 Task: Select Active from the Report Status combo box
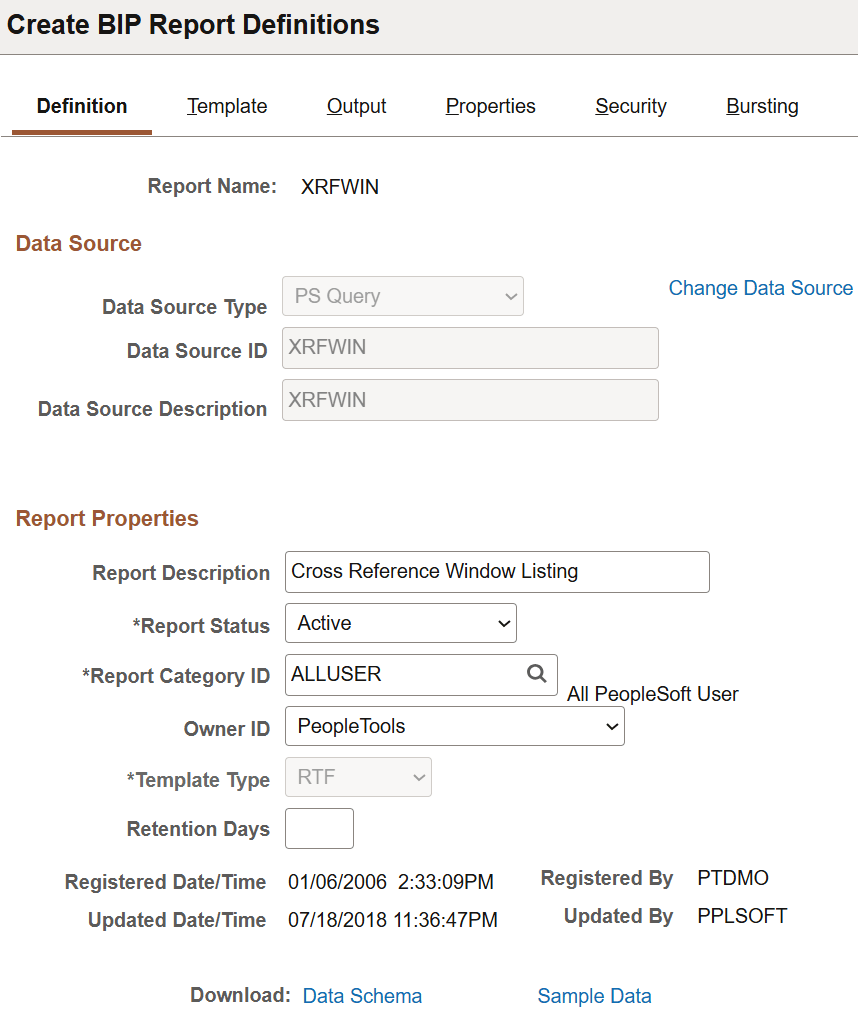pyautogui.click(x=400, y=623)
